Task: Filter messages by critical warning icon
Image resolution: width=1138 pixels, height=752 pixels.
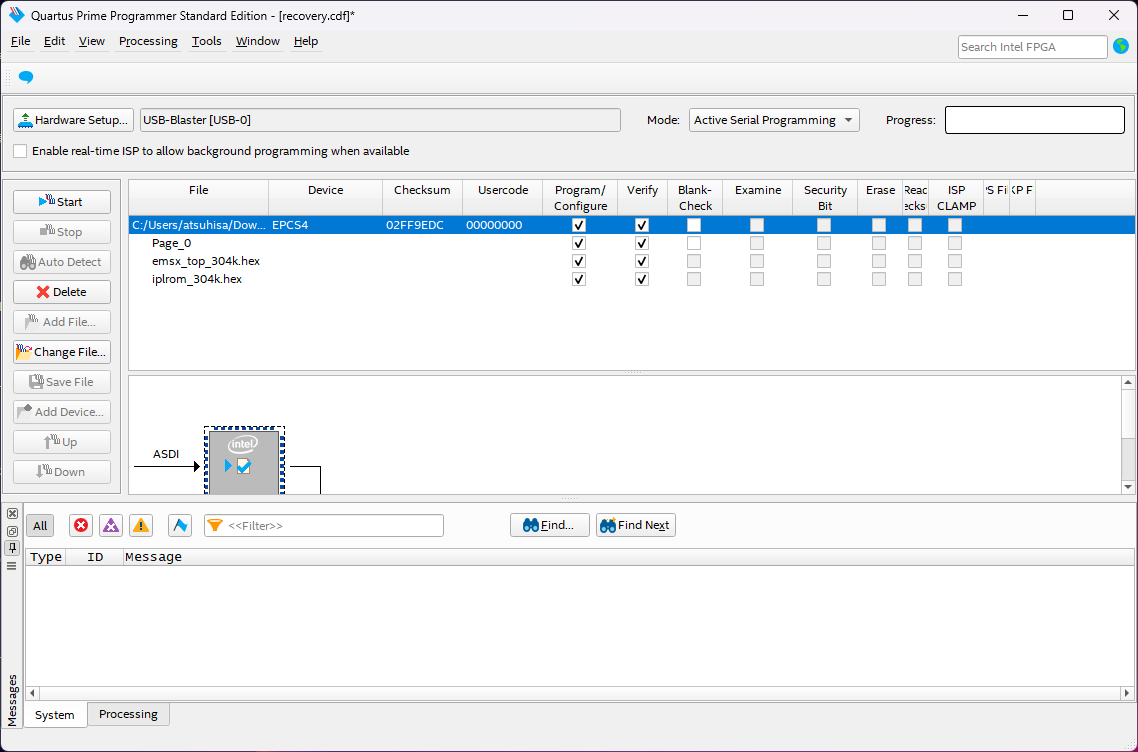Action: 111,525
